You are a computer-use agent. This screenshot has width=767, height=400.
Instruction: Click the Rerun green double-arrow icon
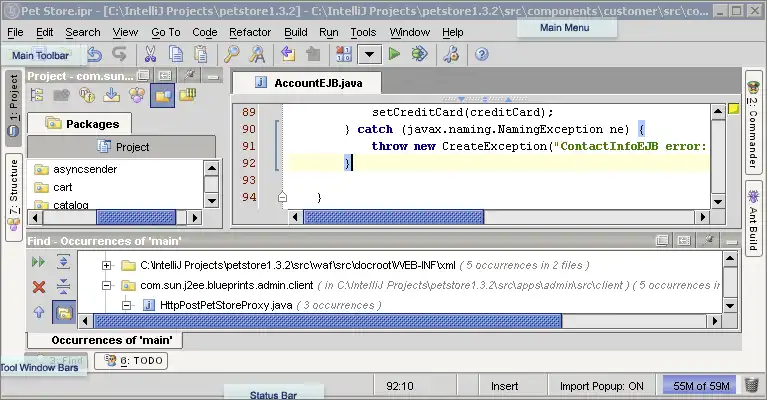point(39,262)
